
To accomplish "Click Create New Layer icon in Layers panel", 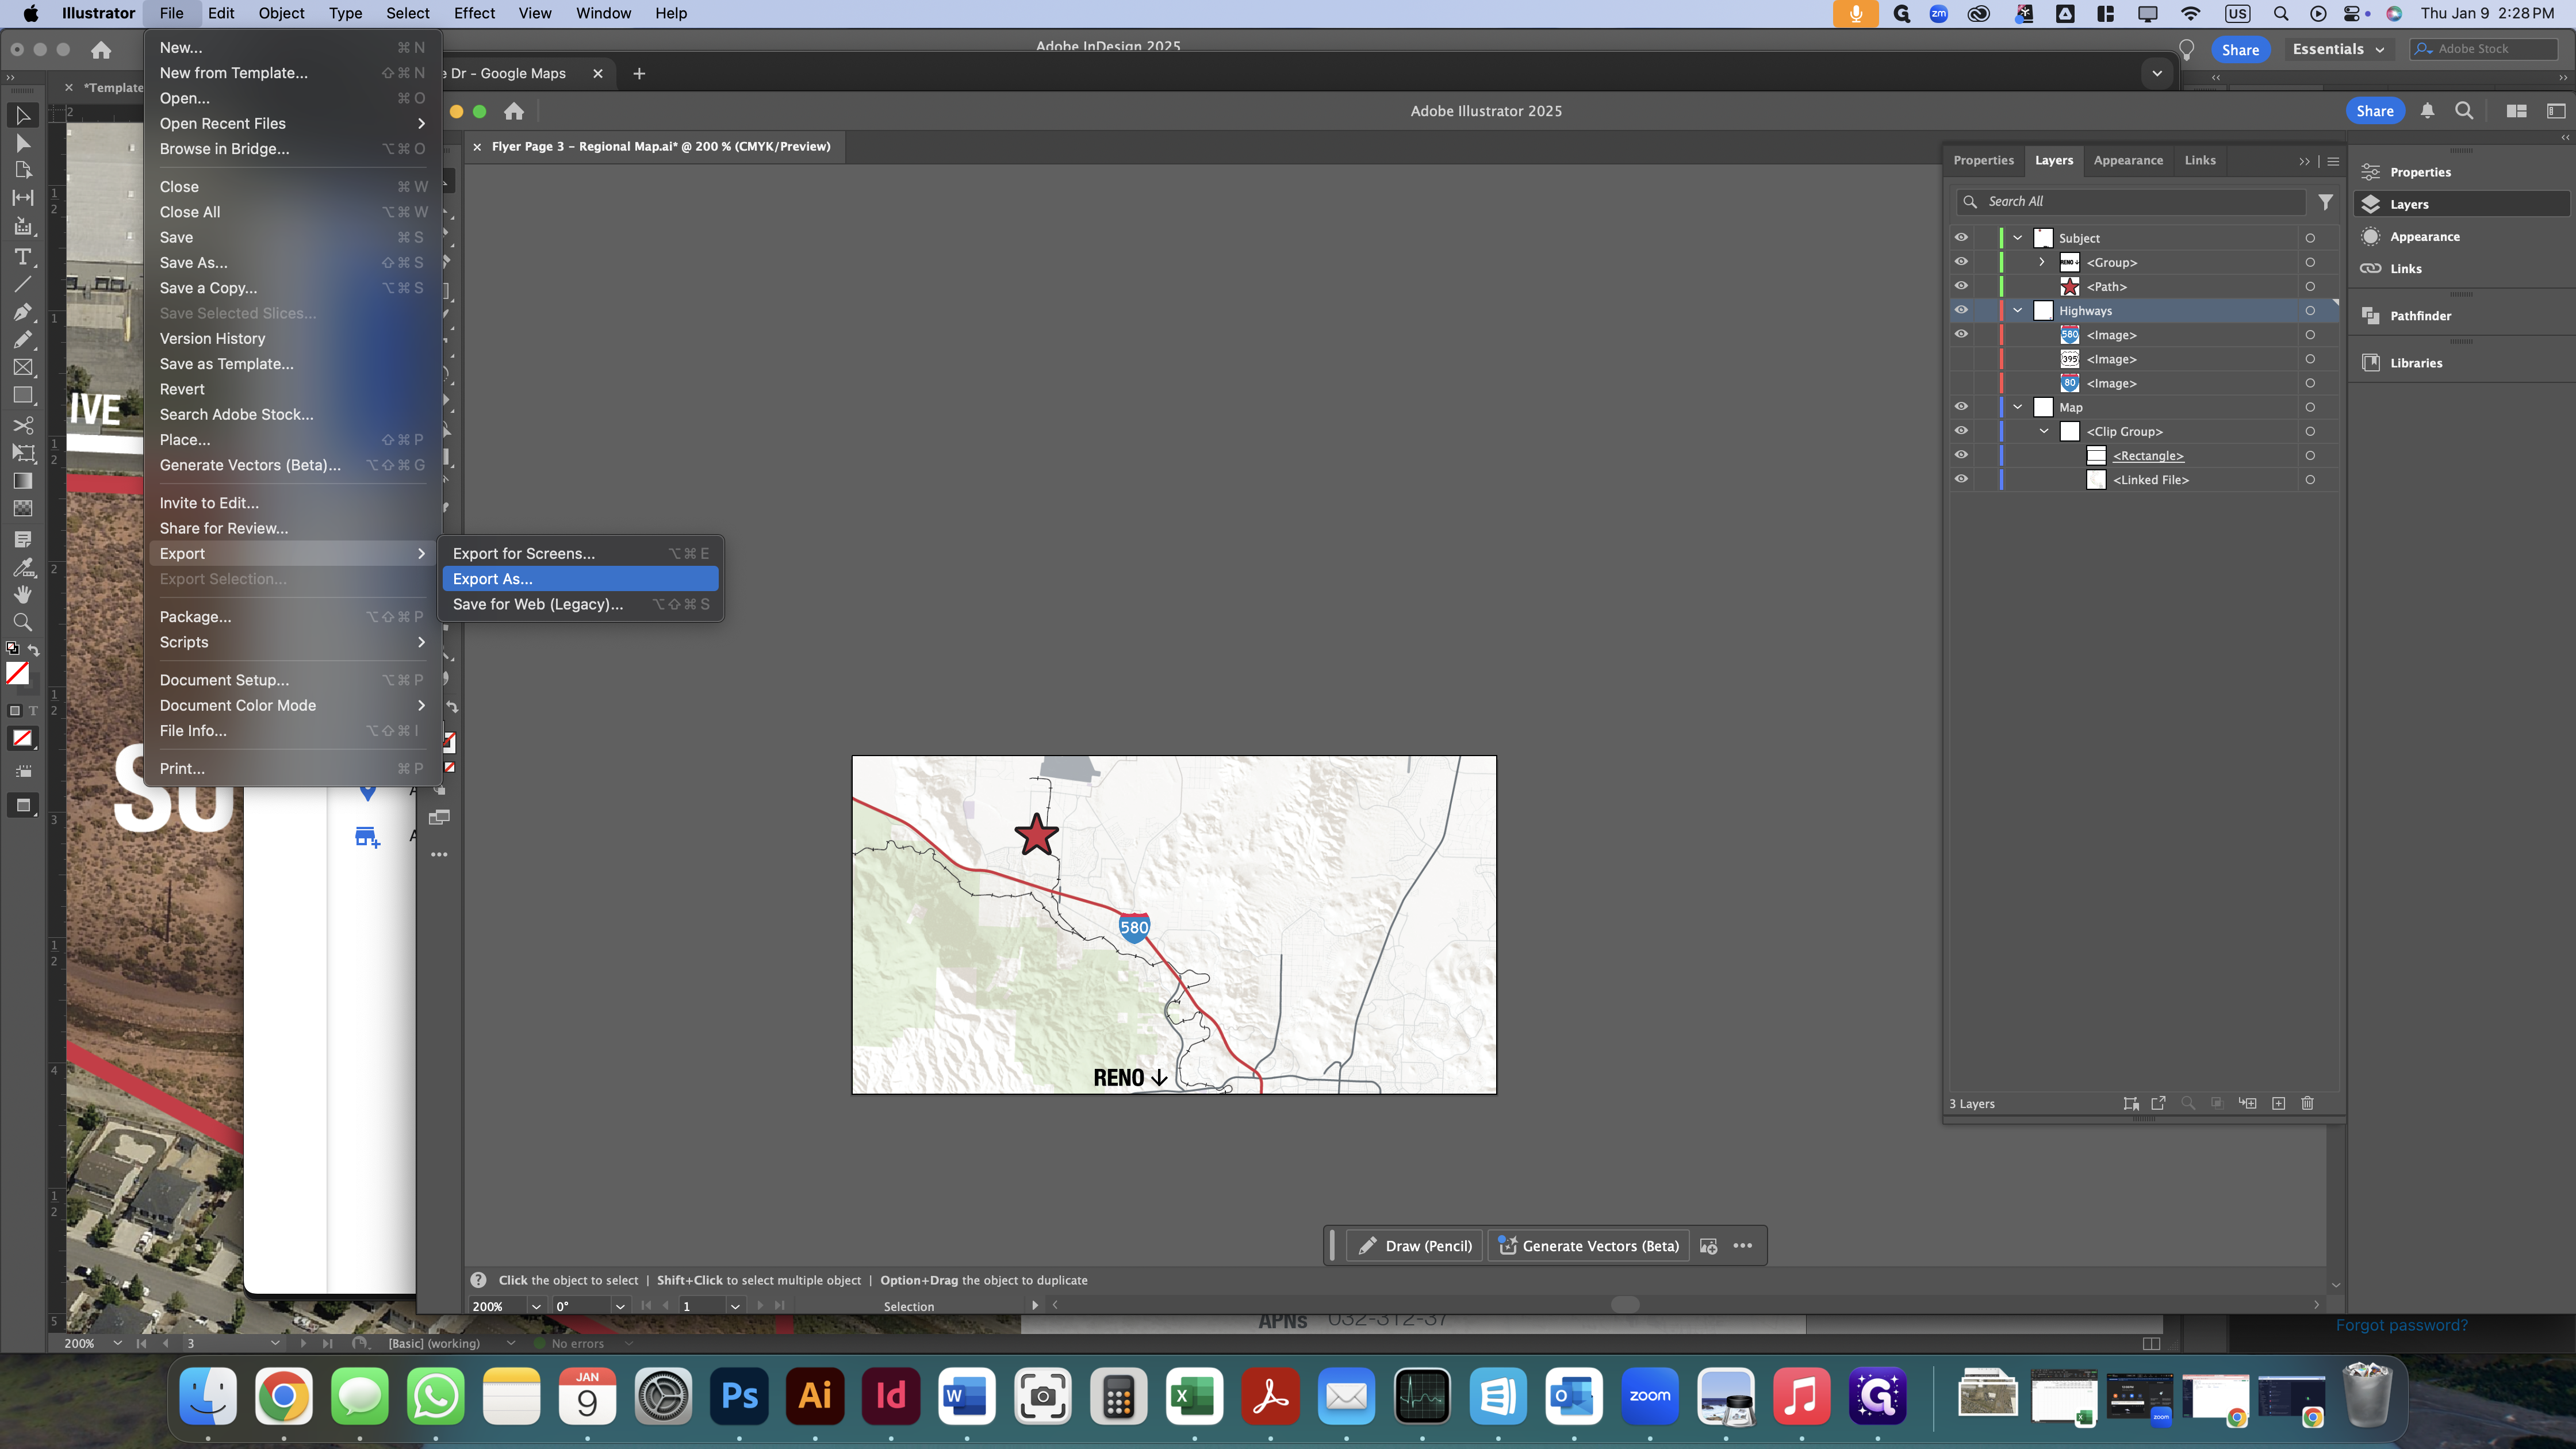I will pyautogui.click(x=2278, y=1103).
